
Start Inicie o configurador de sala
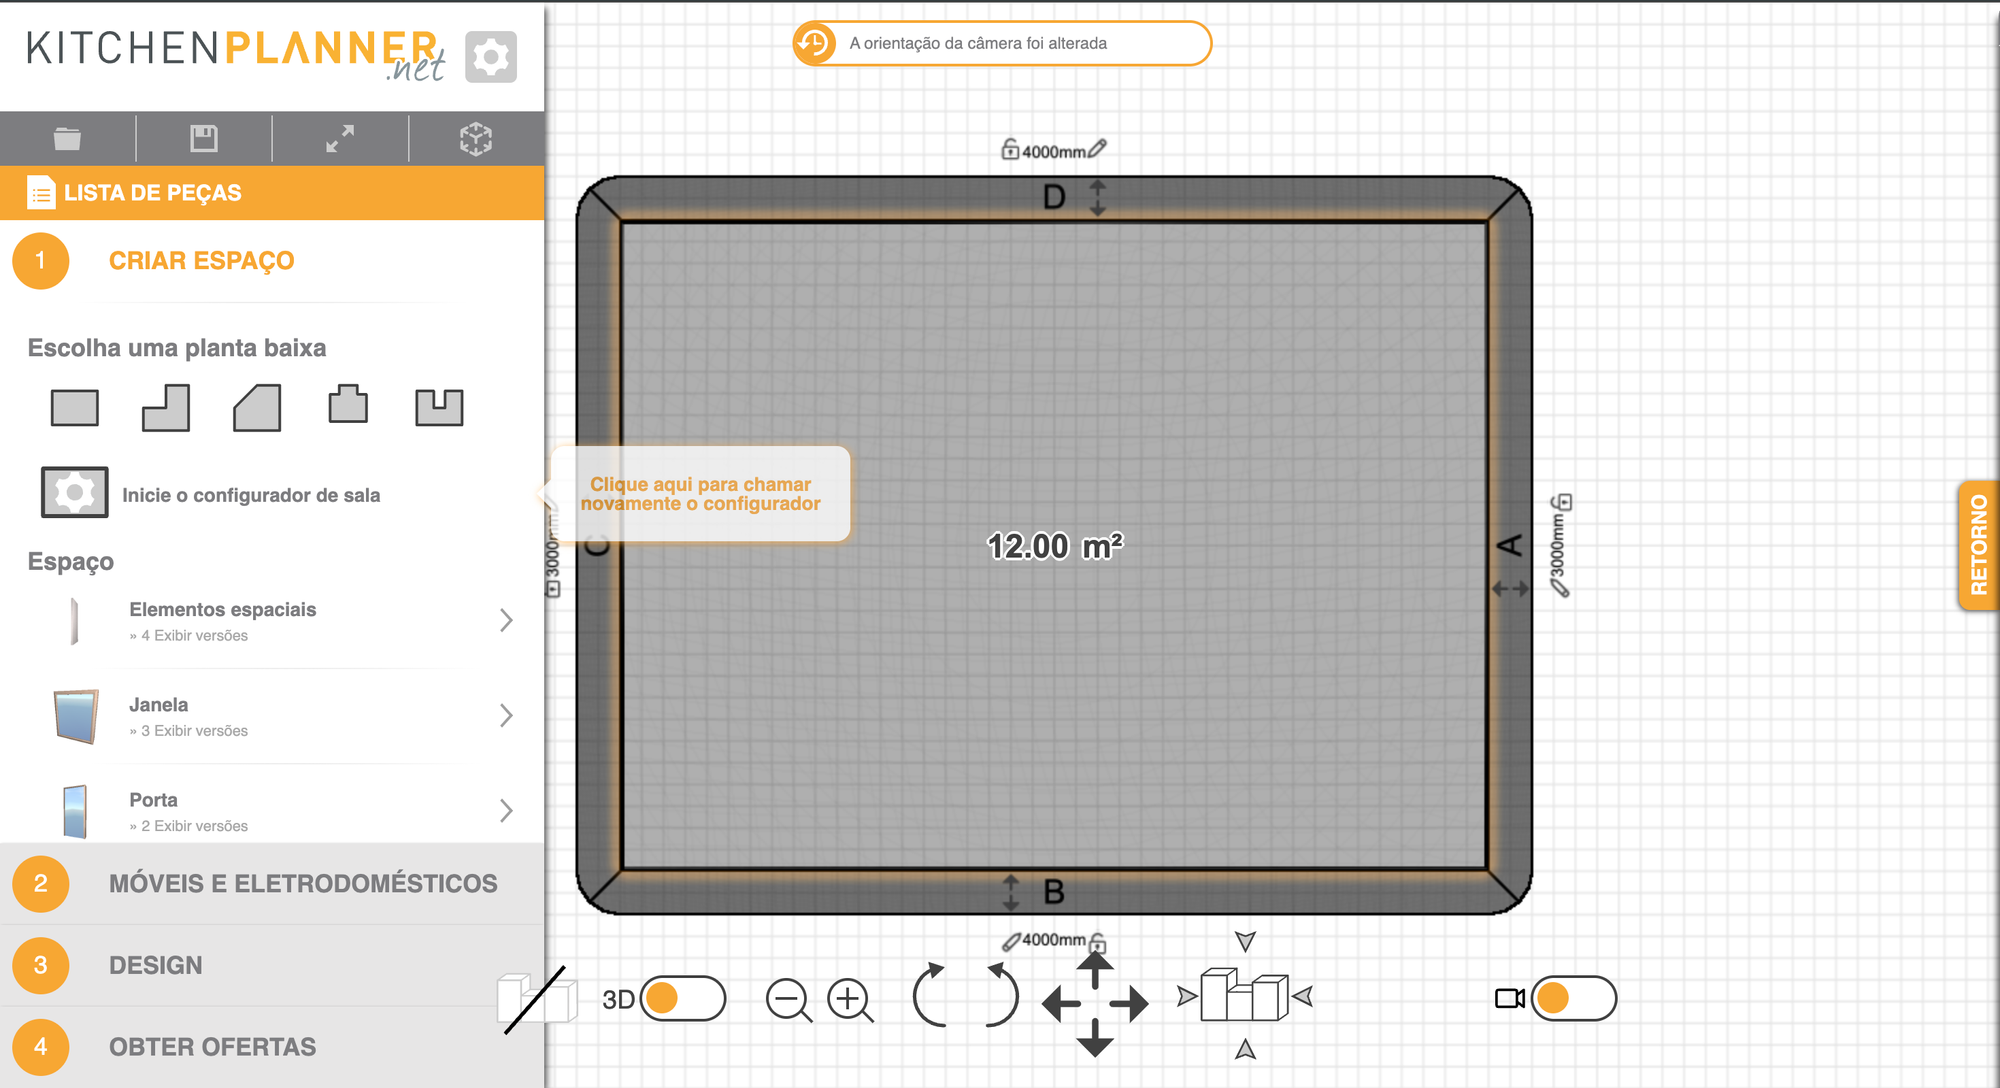coord(252,493)
